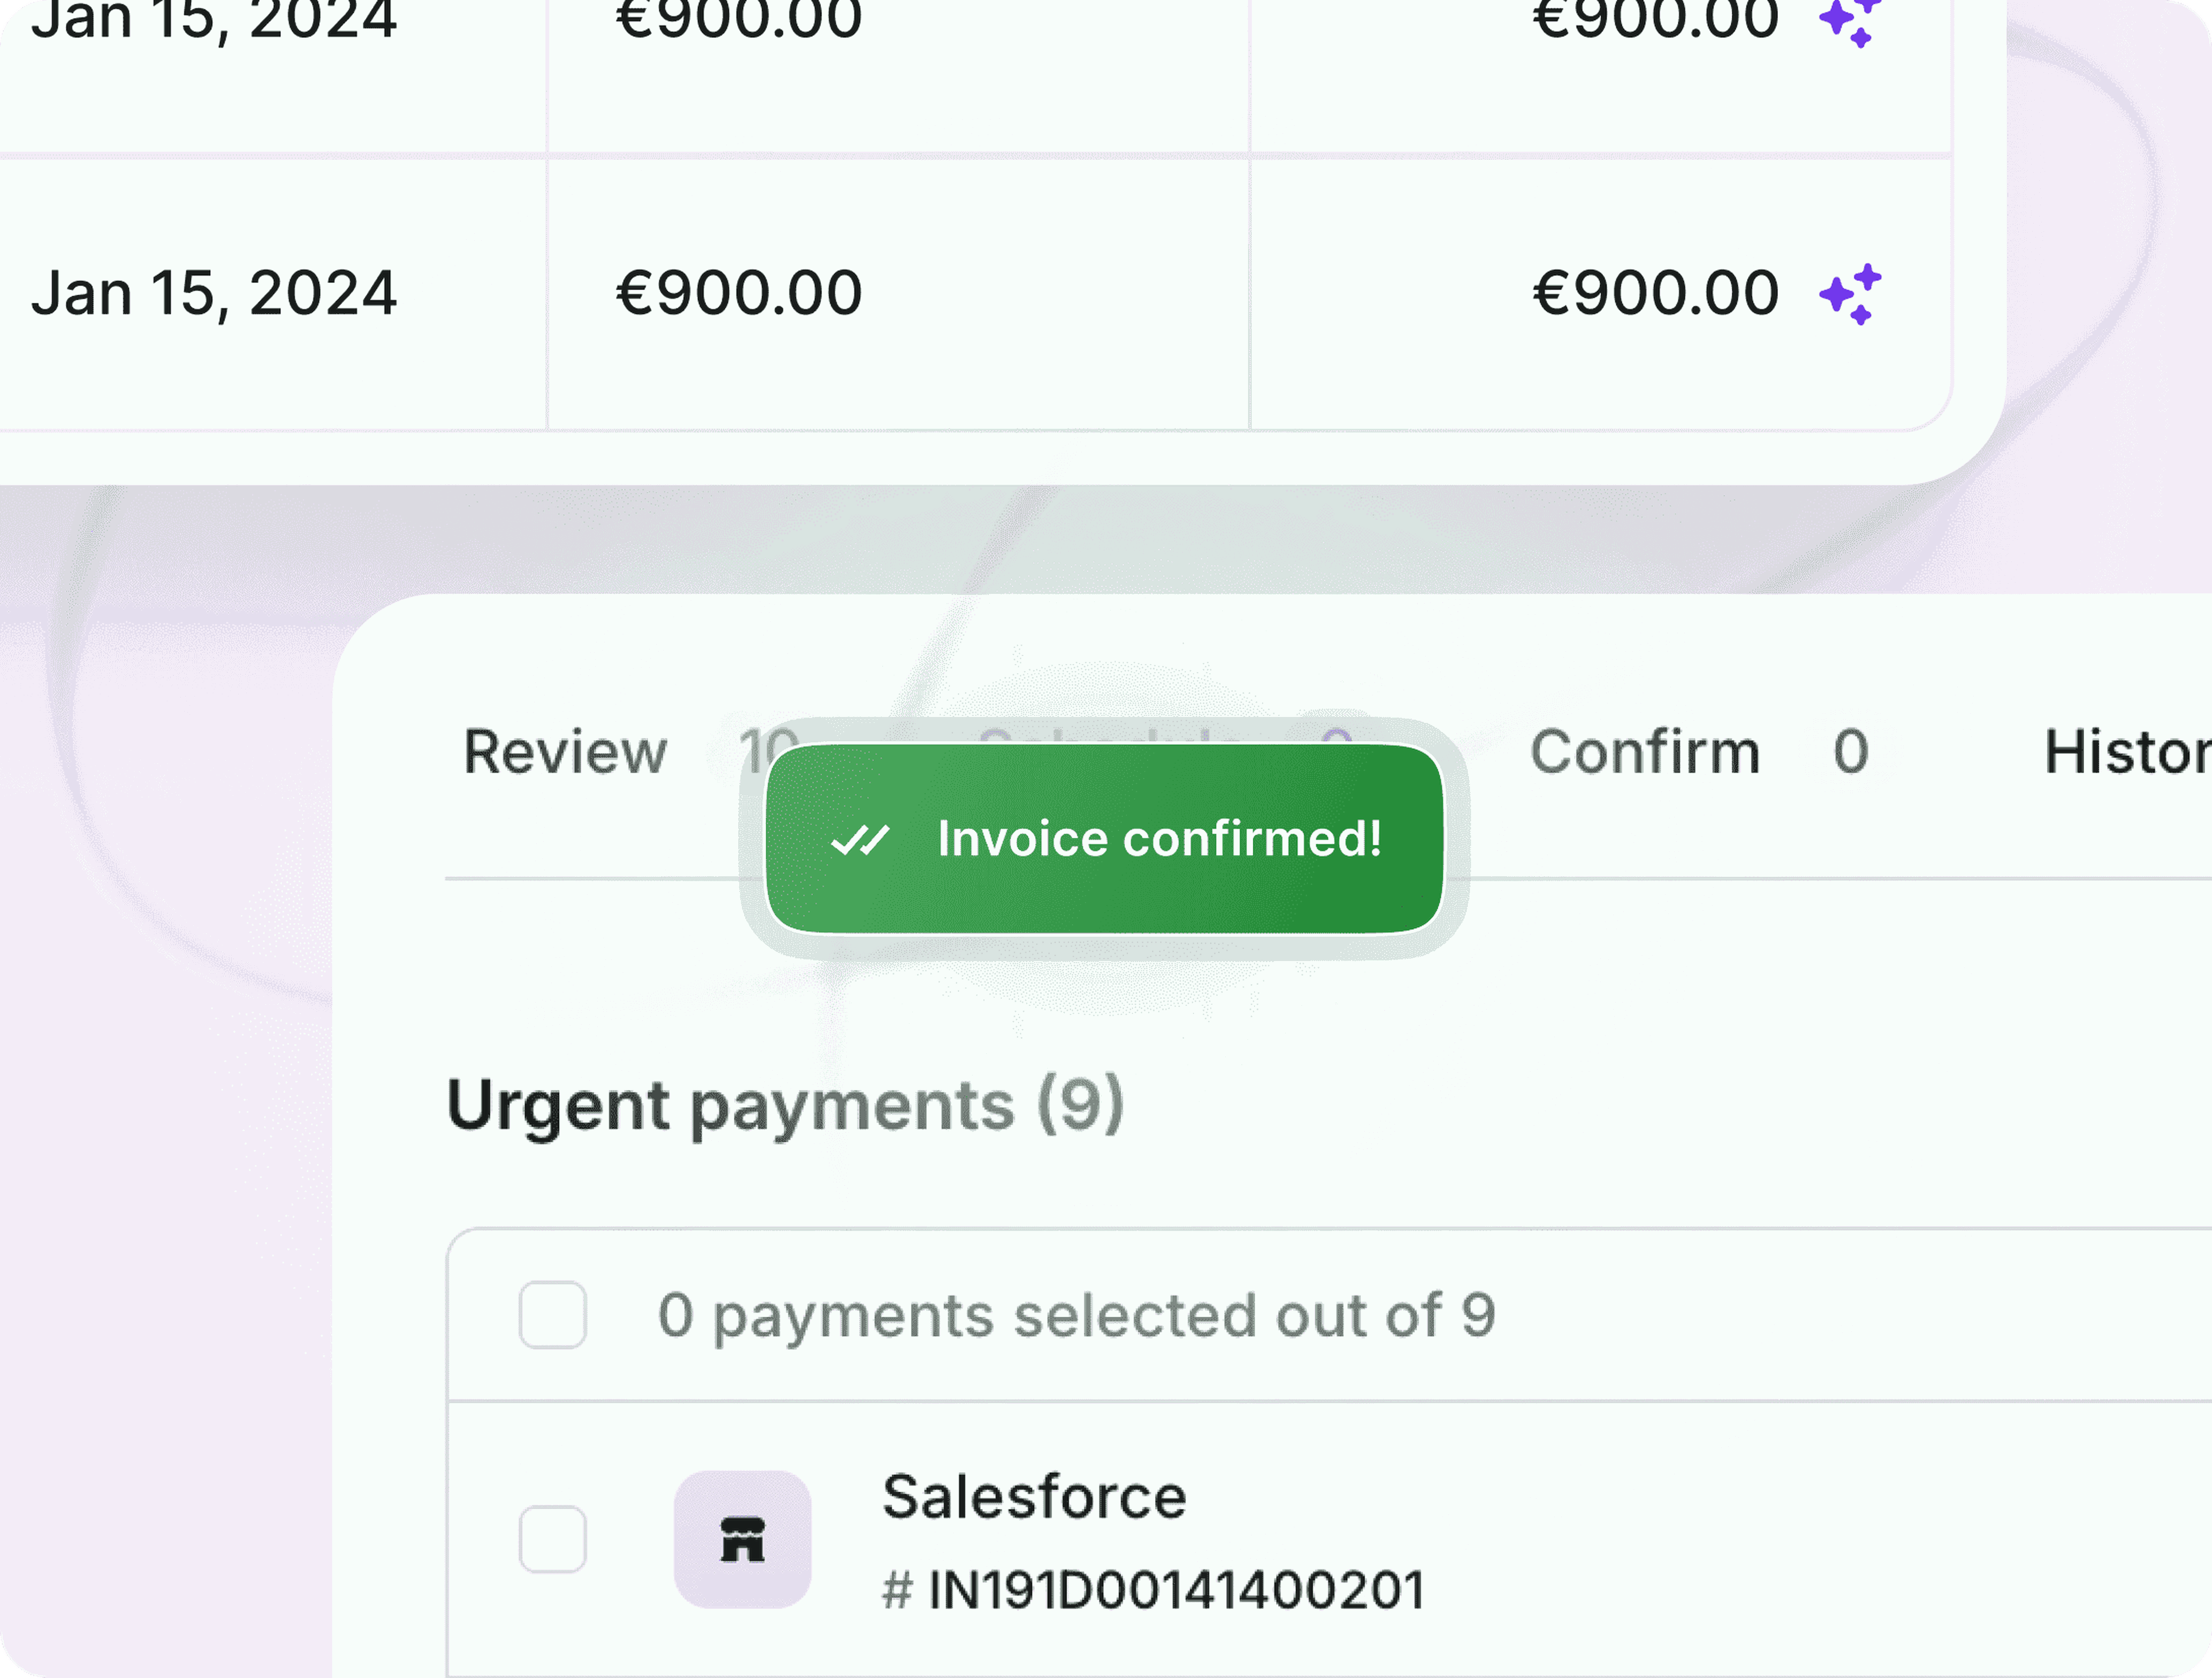Viewport: 2212px width, 1678px height.
Task: Click the Urgent payments (9) heading
Action: pos(785,1106)
